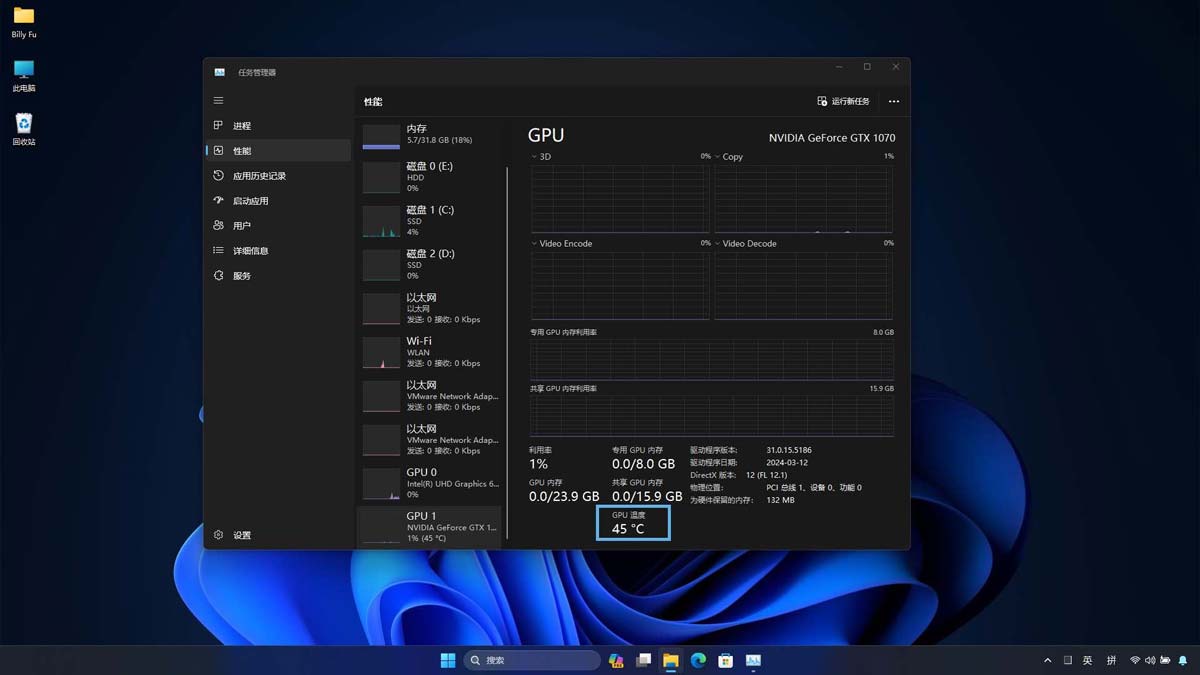Select 内存 memory in the resource list
Image resolution: width=1200 pixels, height=675 pixels.
coord(430,135)
